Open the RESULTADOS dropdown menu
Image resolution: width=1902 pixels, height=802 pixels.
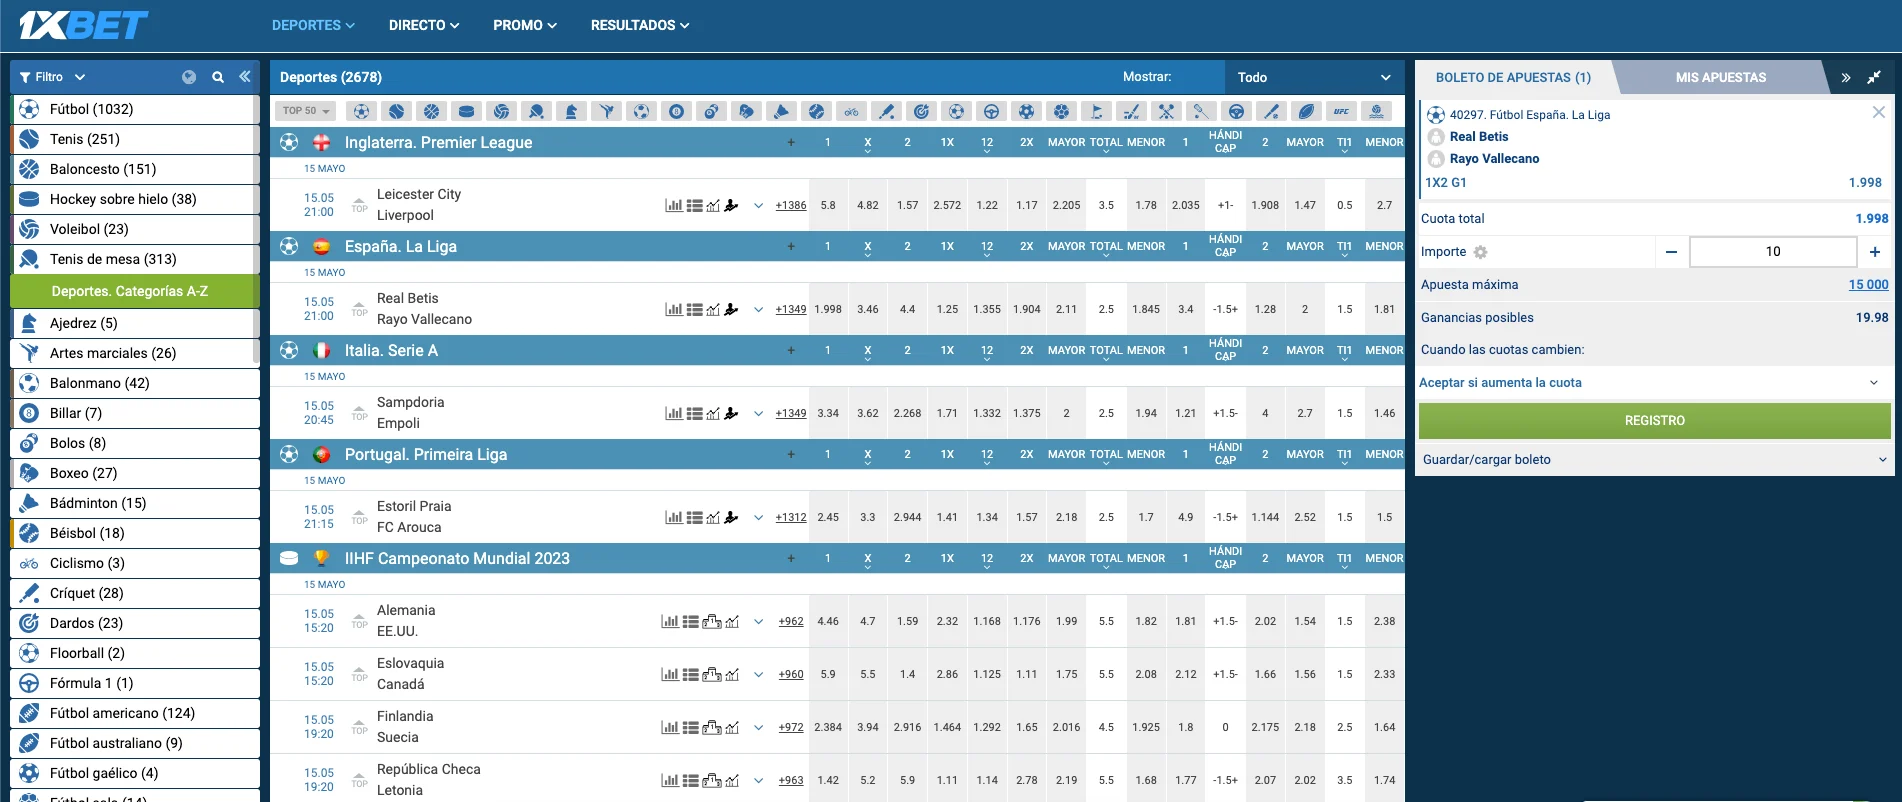[x=640, y=25]
